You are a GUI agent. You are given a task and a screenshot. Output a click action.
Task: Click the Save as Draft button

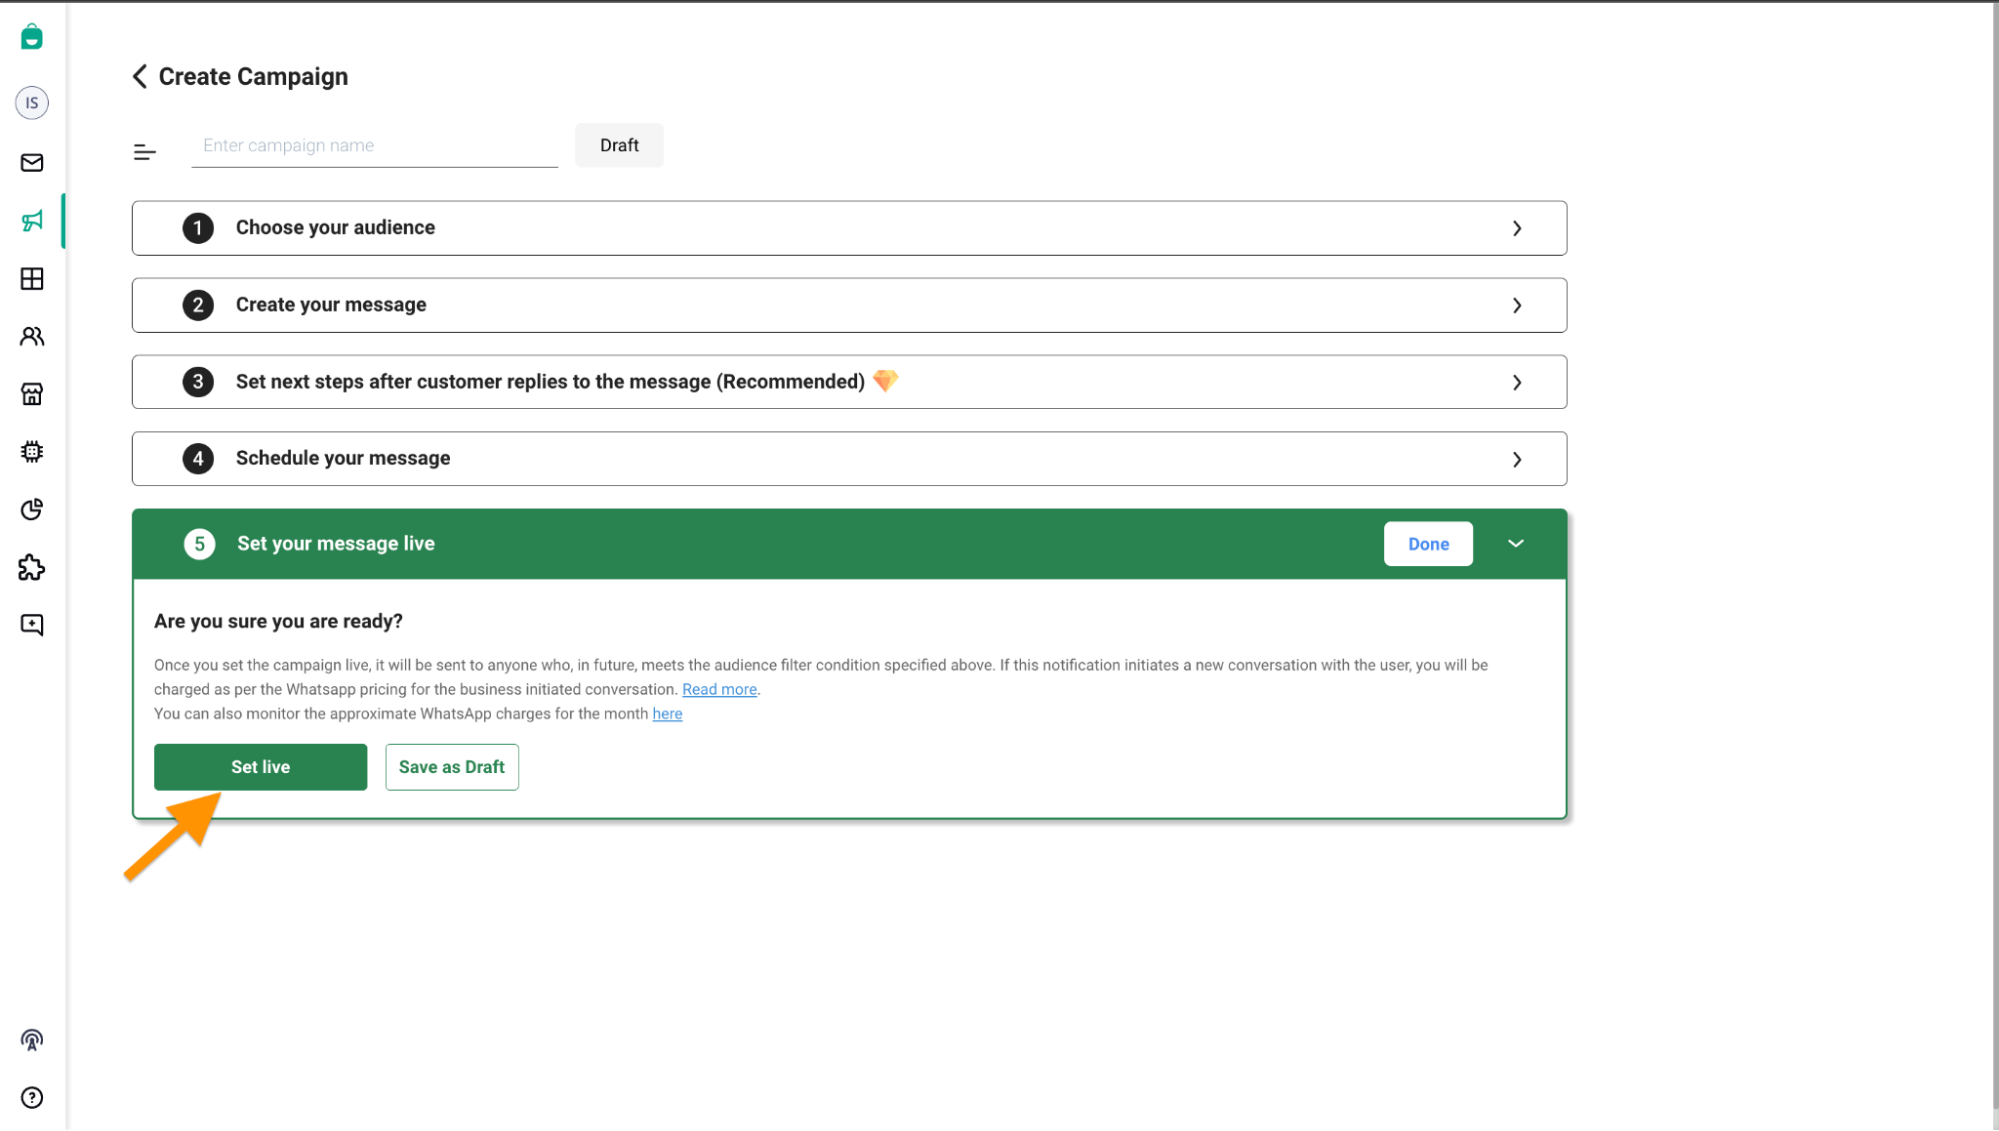pos(451,766)
